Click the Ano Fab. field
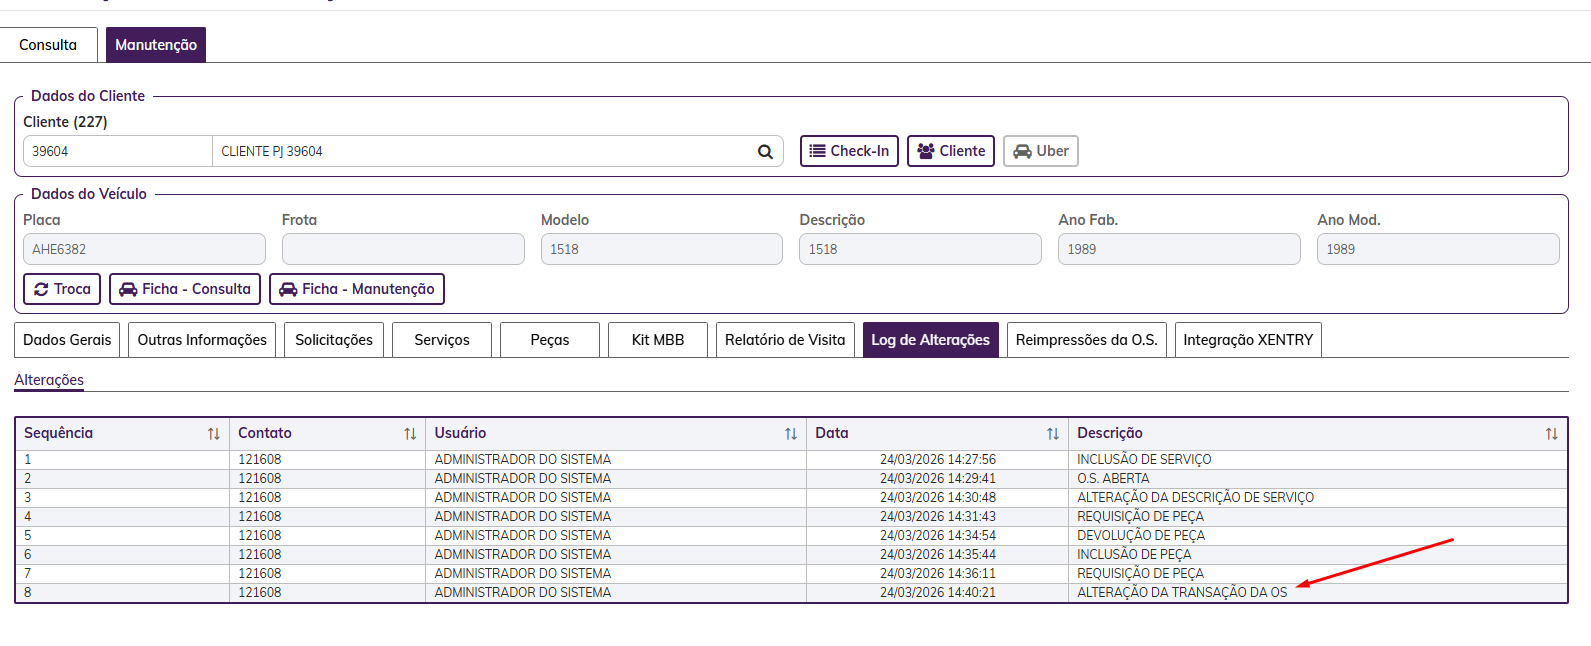Screen dimensions: 1591x646 coord(1179,249)
